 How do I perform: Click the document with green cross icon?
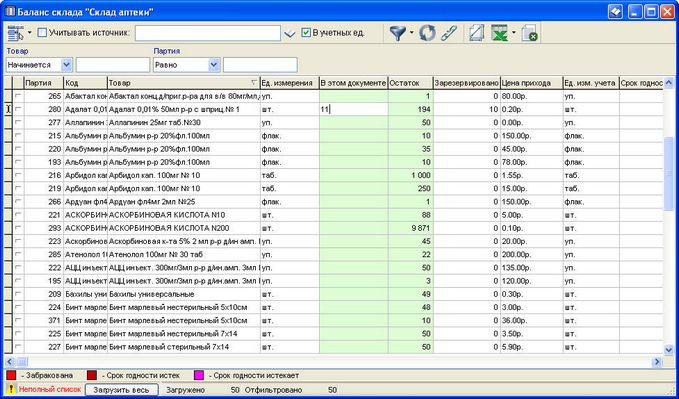(x=529, y=33)
